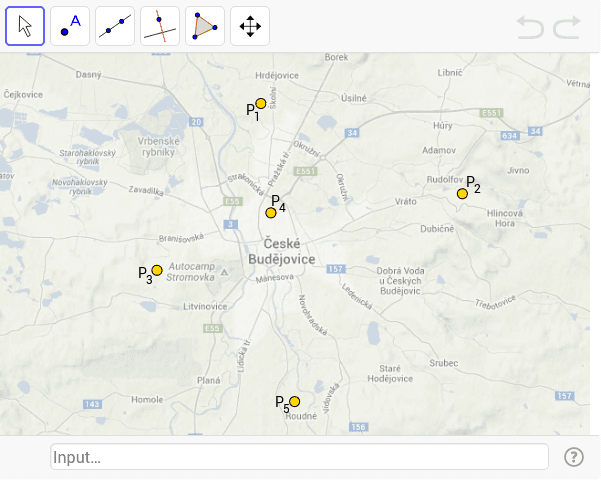Pick the Perpendicular Line tool

click(x=160, y=26)
